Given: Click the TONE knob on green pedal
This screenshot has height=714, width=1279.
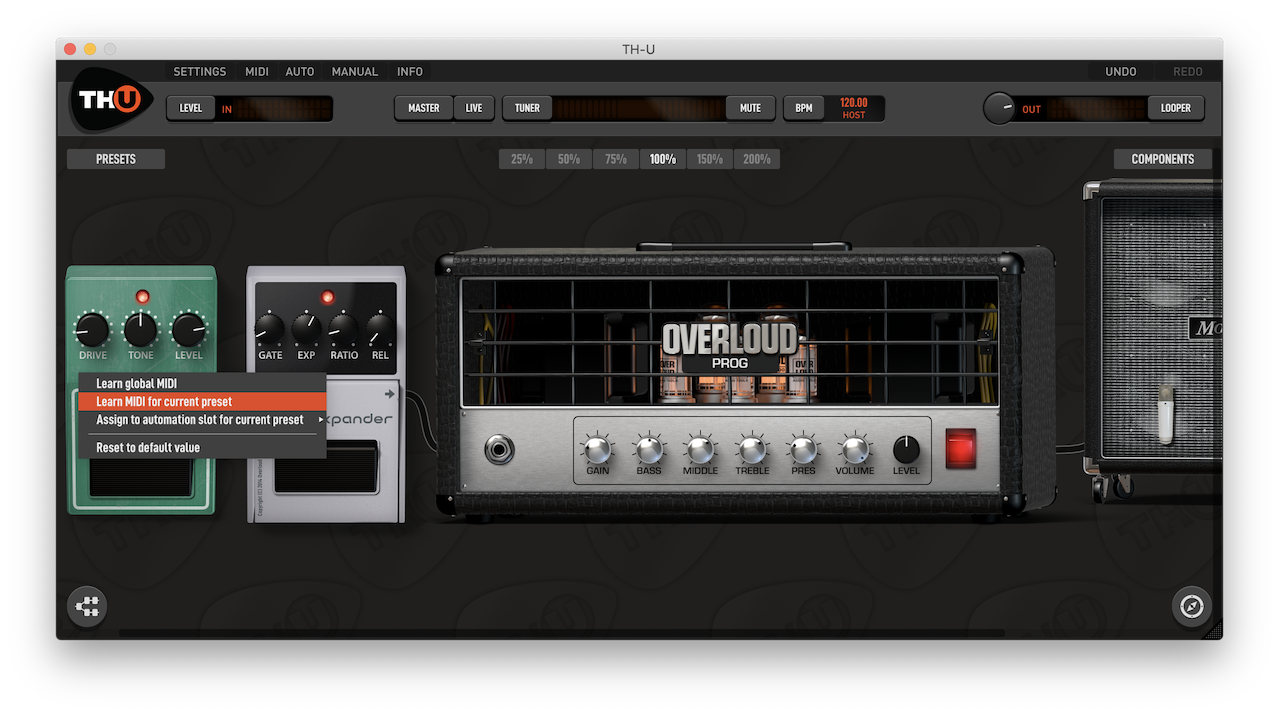Looking at the screenshot, I should coord(141,329).
